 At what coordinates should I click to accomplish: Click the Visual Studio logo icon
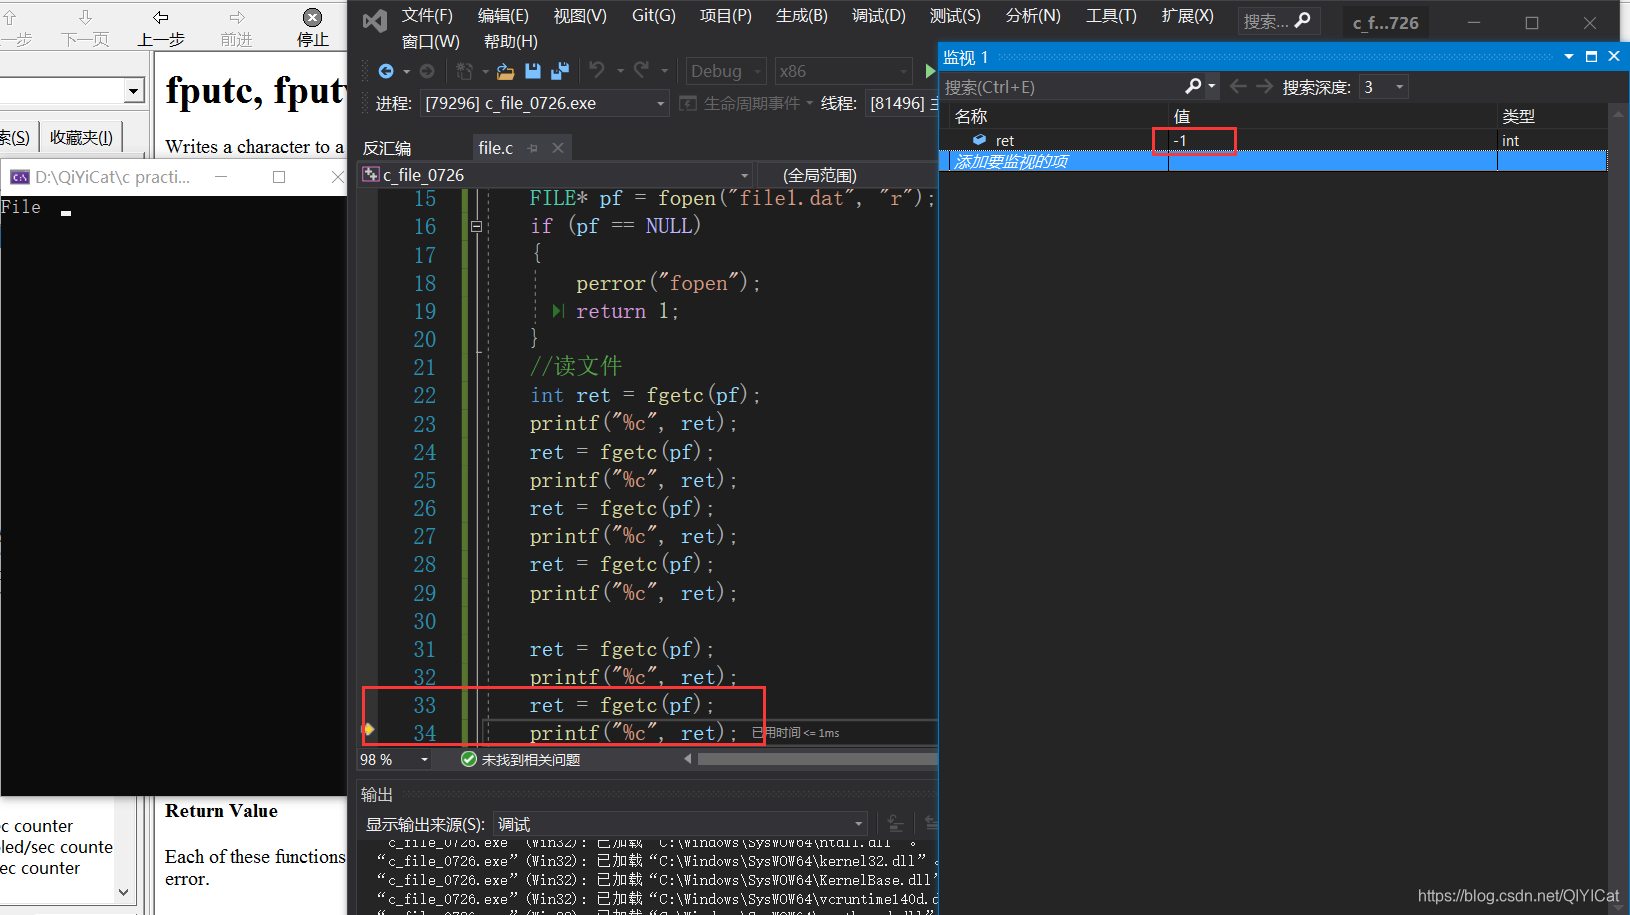pos(375,21)
